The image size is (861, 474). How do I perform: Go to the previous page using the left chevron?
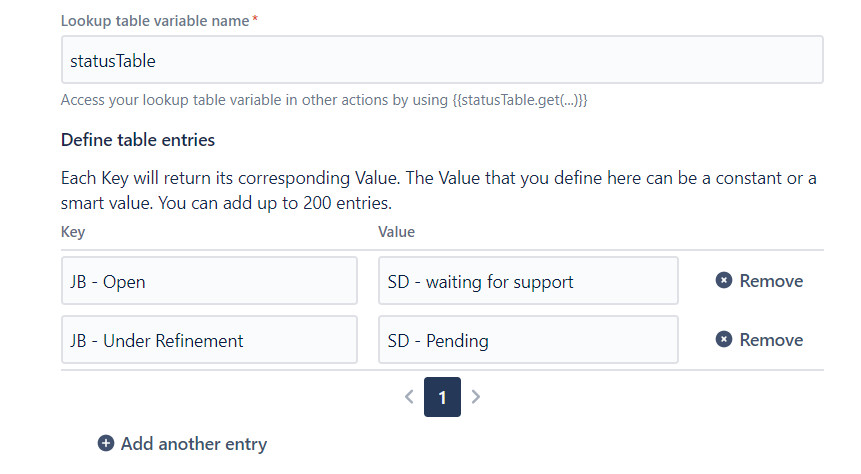coord(408,397)
